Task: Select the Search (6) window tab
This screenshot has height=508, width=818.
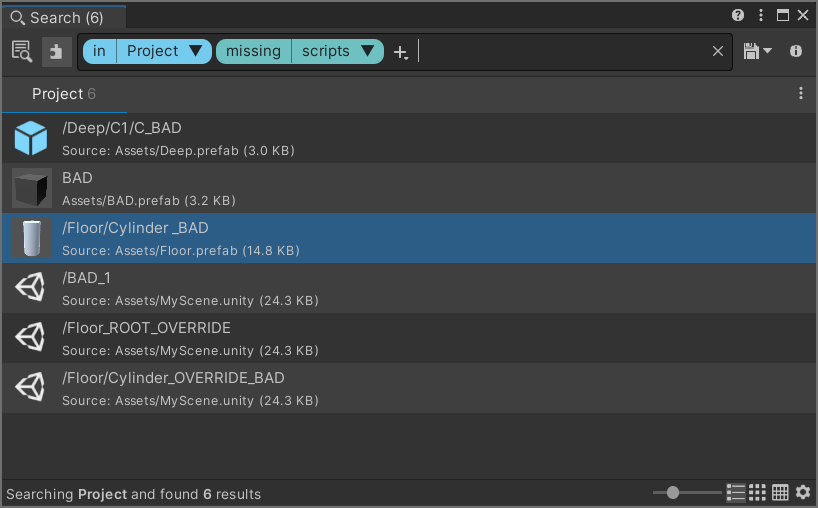Action: click(64, 17)
